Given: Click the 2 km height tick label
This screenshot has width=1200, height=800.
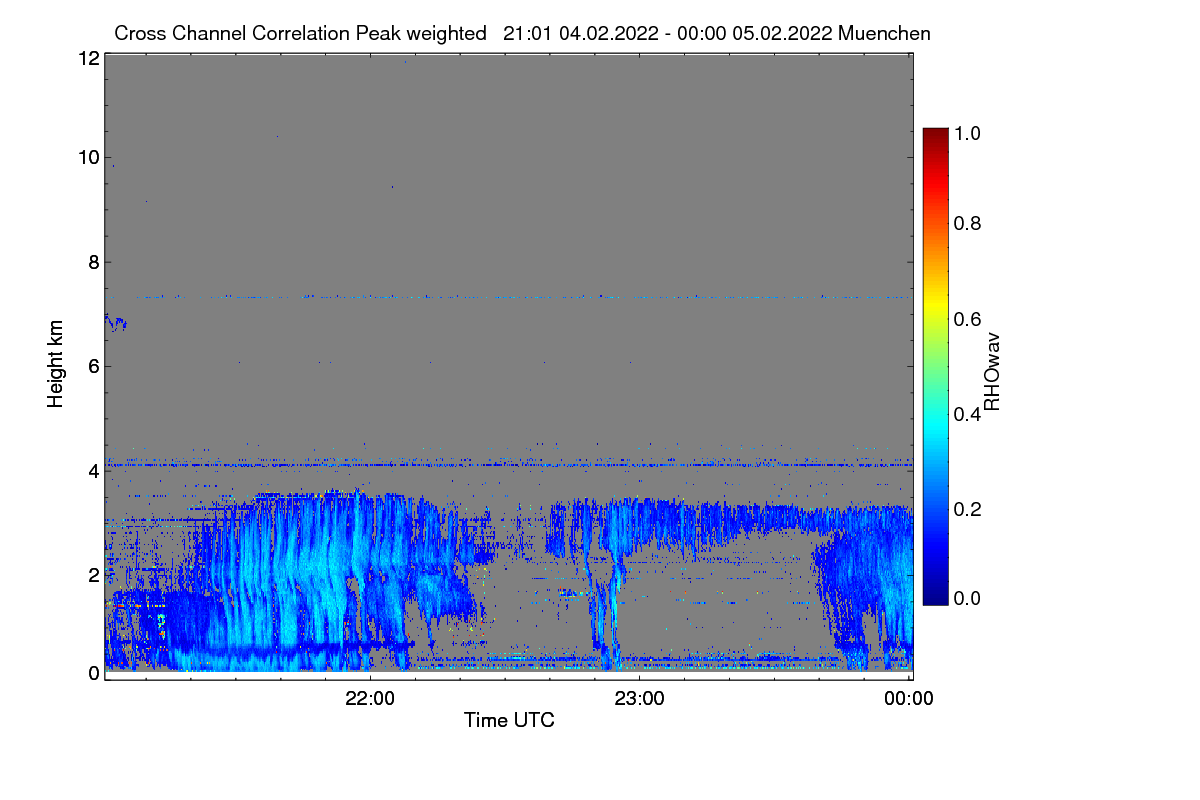Looking at the screenshot, I should (x=93, y=574).
